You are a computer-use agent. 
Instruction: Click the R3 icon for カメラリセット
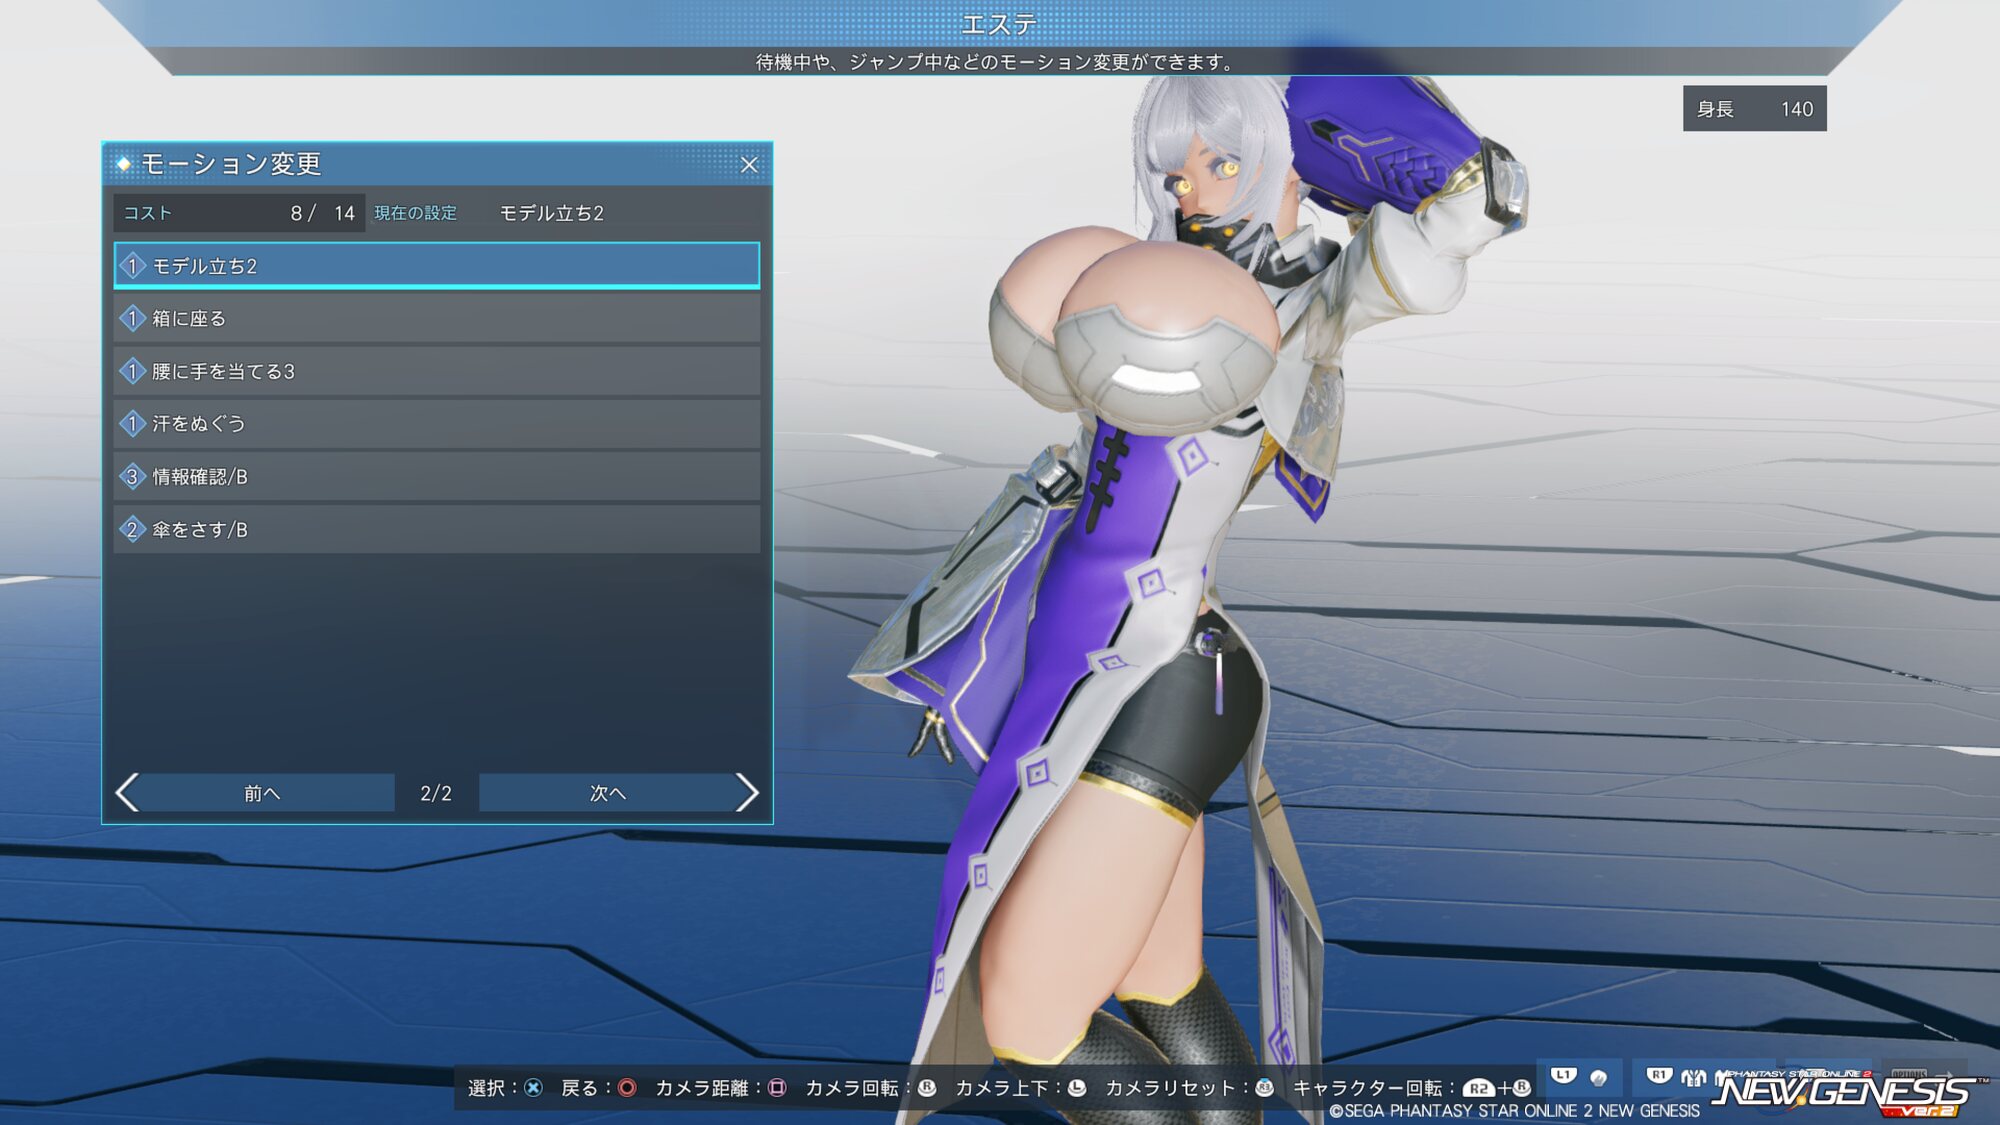coord(1264,1088)
